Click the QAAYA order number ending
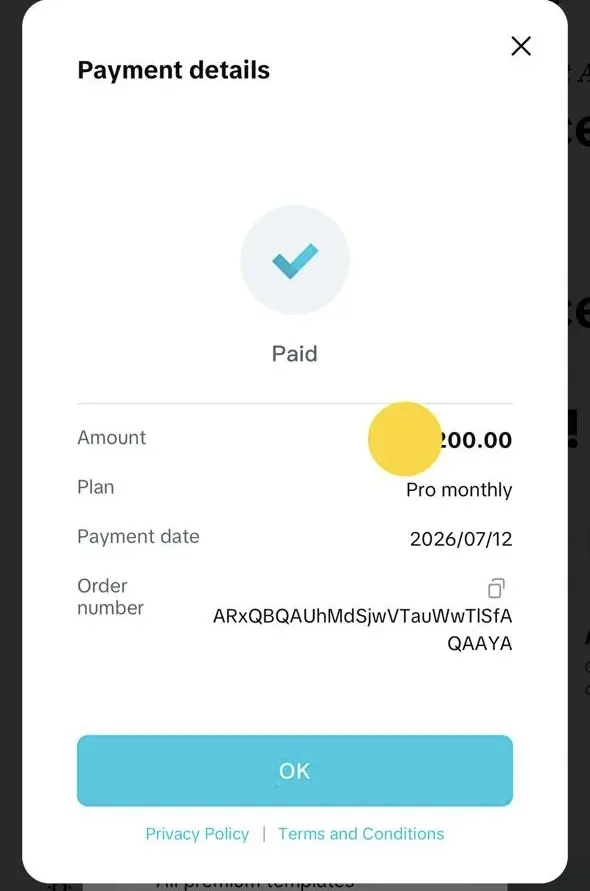This screenshot has width=590, height=891. (480, 643)
